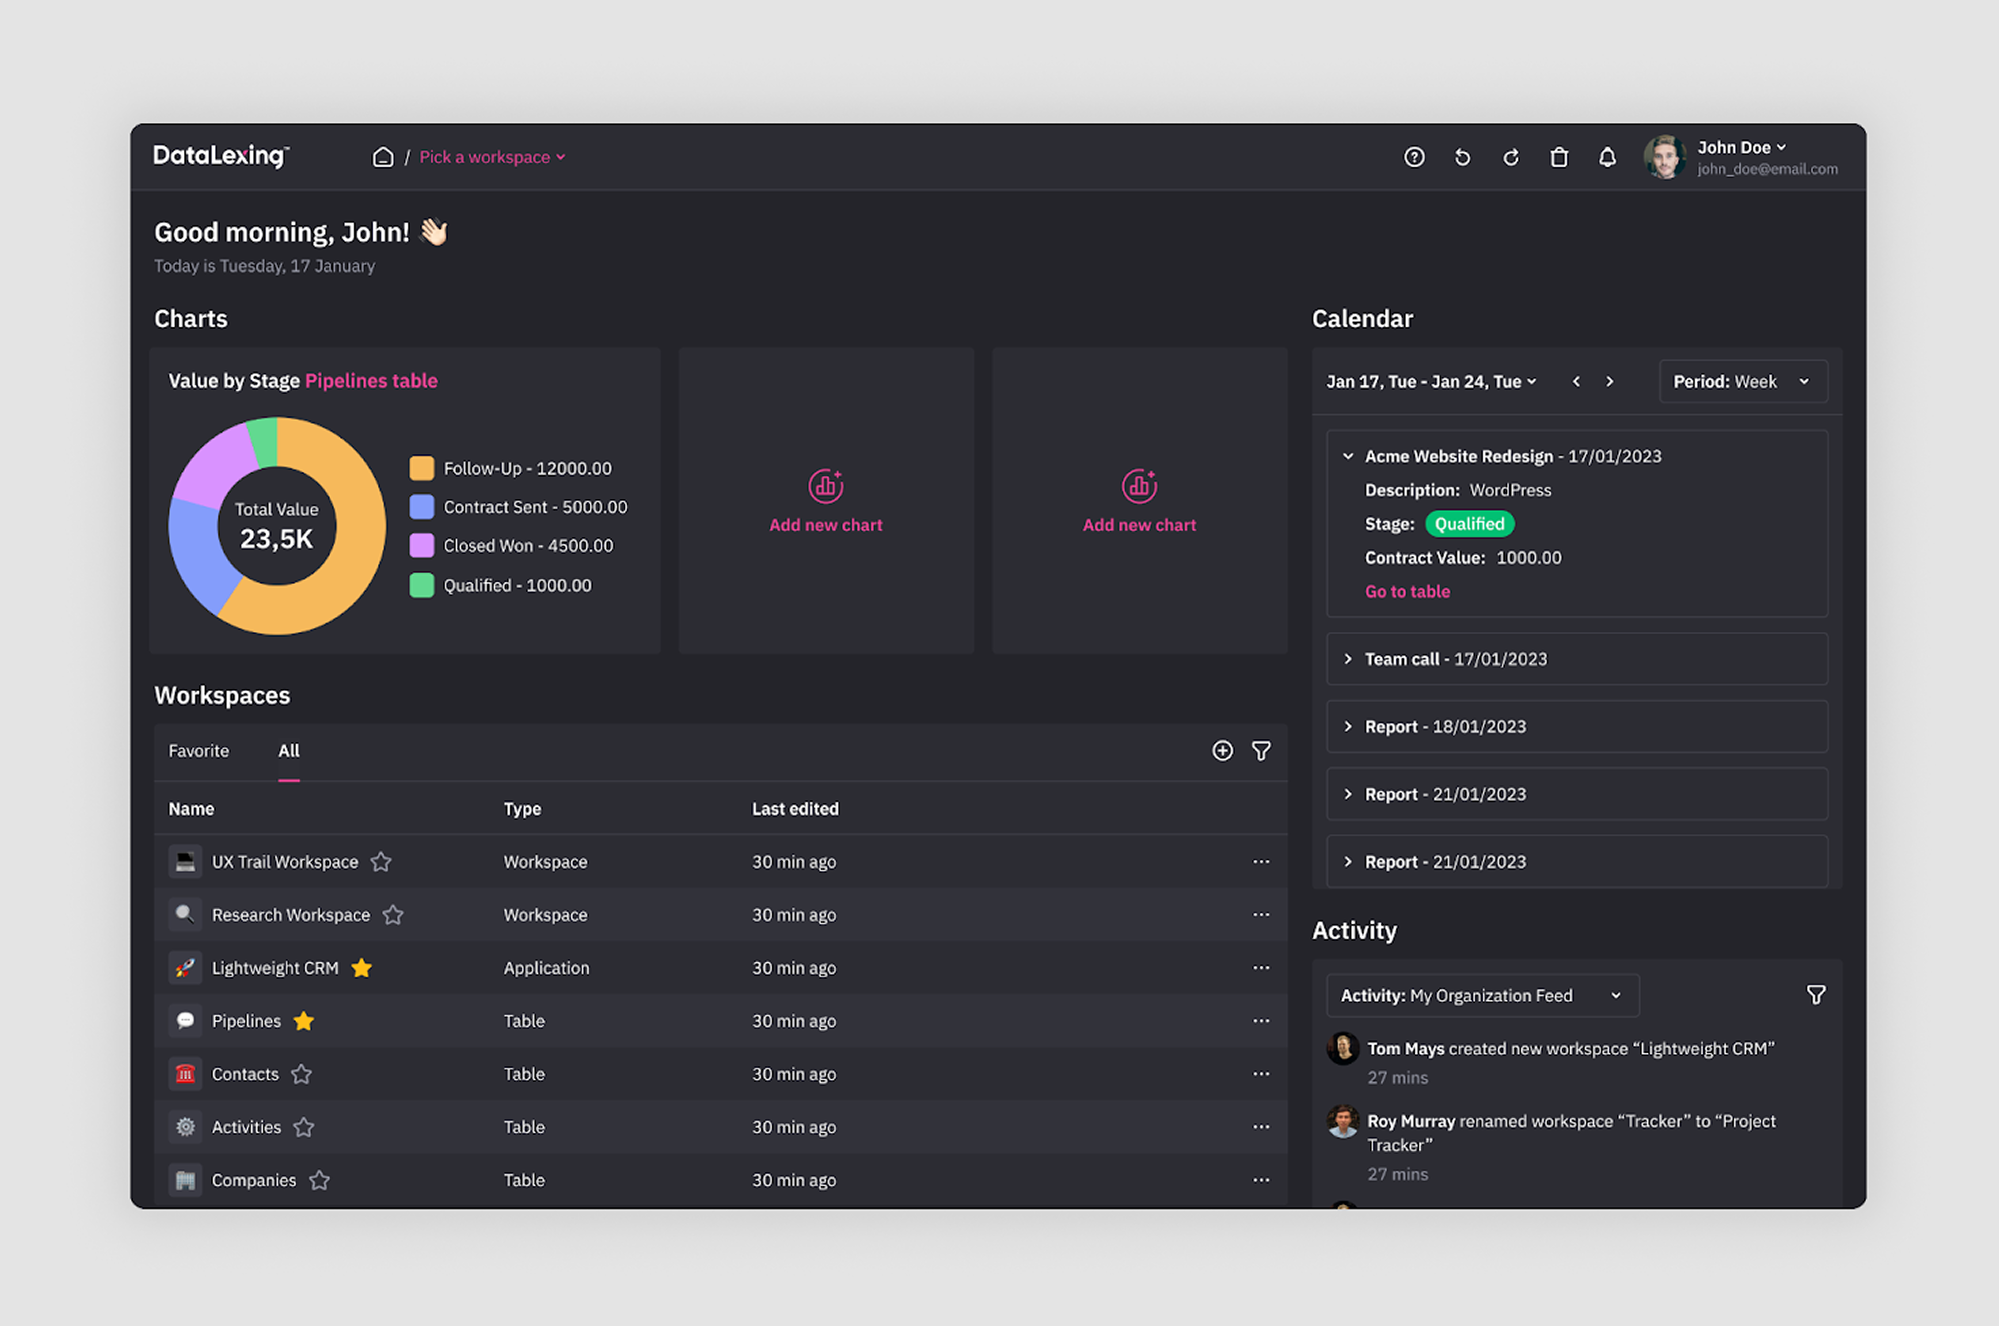The height and width of the screenshot is (1326, 1999).
Task: Unfavorite the Lightweight CRM star
Action: (362, 967)
